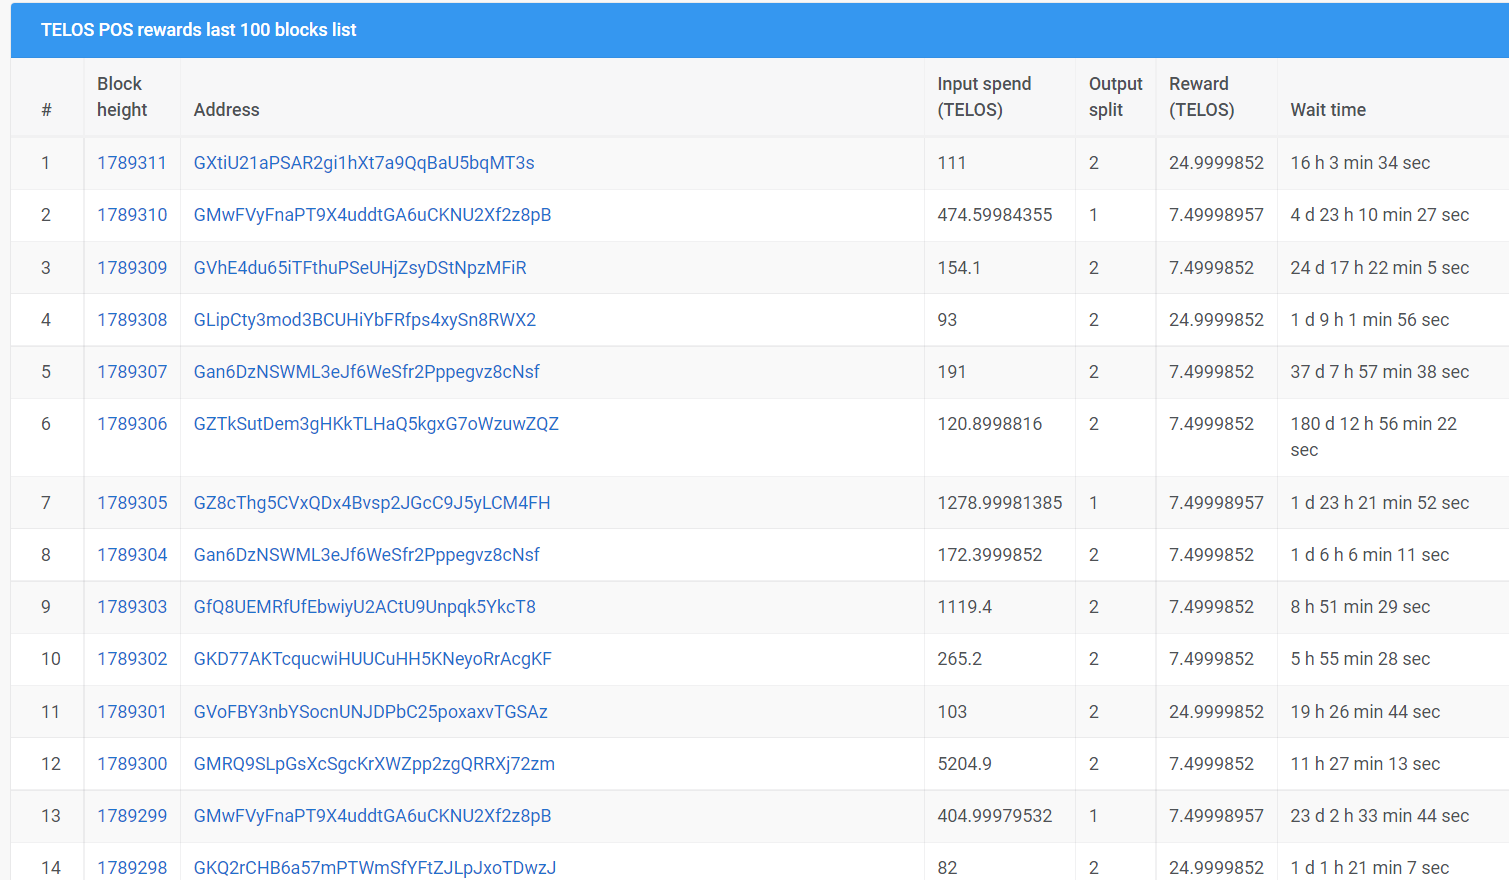Open block 1789309 details
The image size is (1509, 880).
tap(132, 268)
